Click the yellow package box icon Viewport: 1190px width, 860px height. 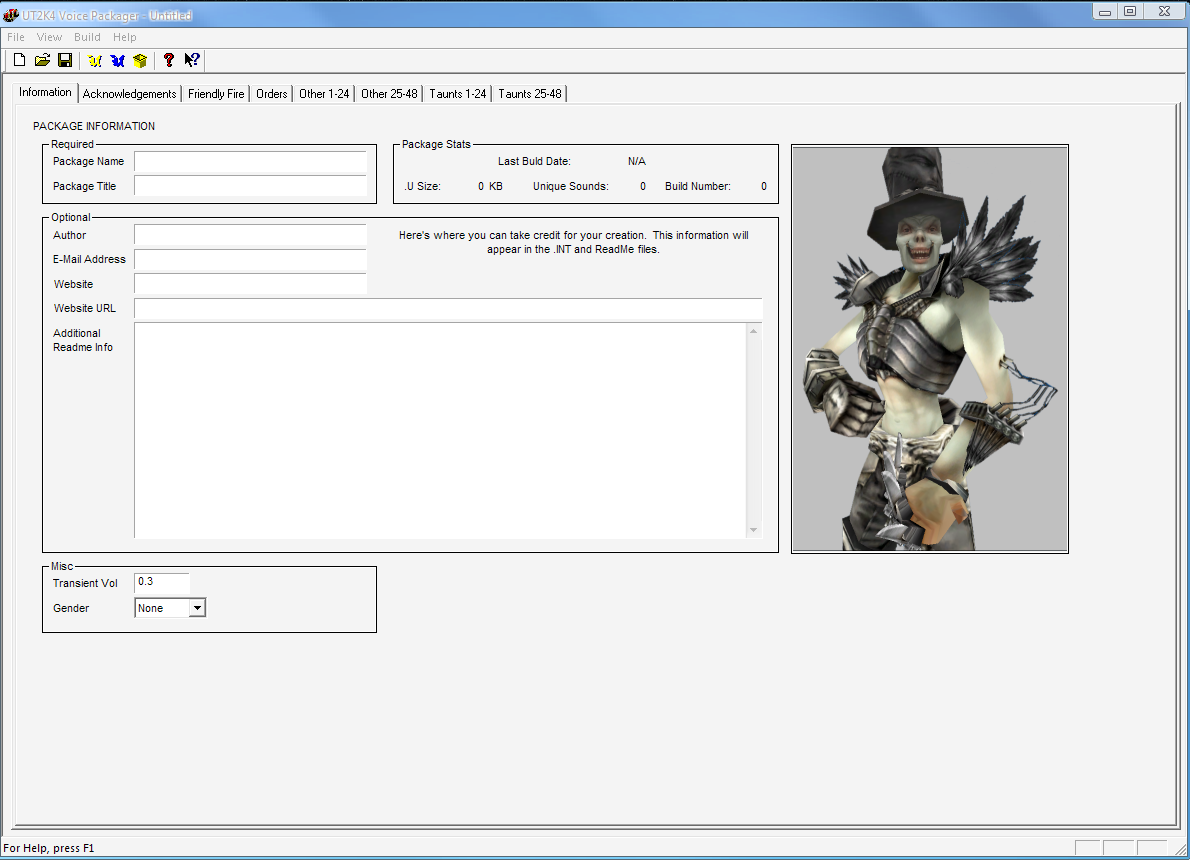(x=140, y=61)
